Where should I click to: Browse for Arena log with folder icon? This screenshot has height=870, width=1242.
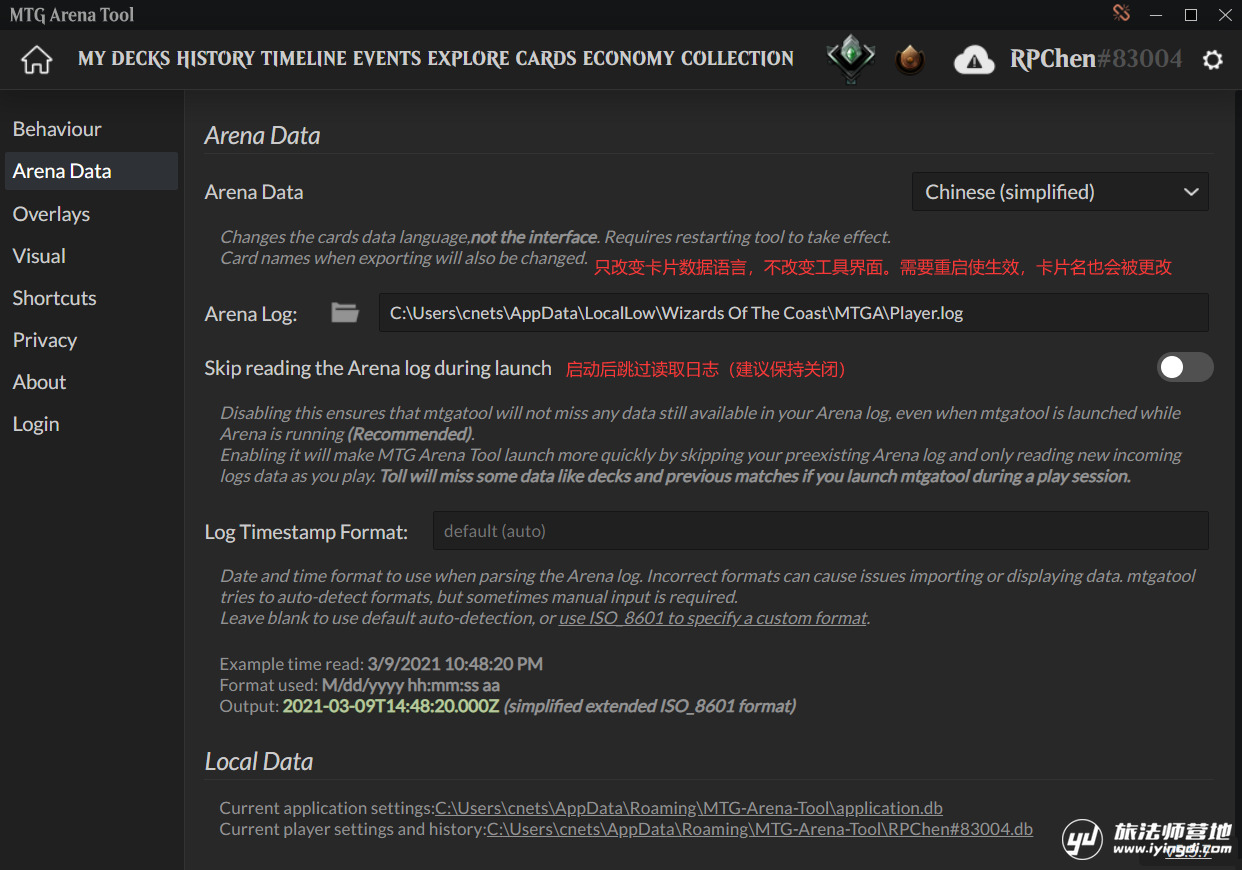click(x=345, y=313)
